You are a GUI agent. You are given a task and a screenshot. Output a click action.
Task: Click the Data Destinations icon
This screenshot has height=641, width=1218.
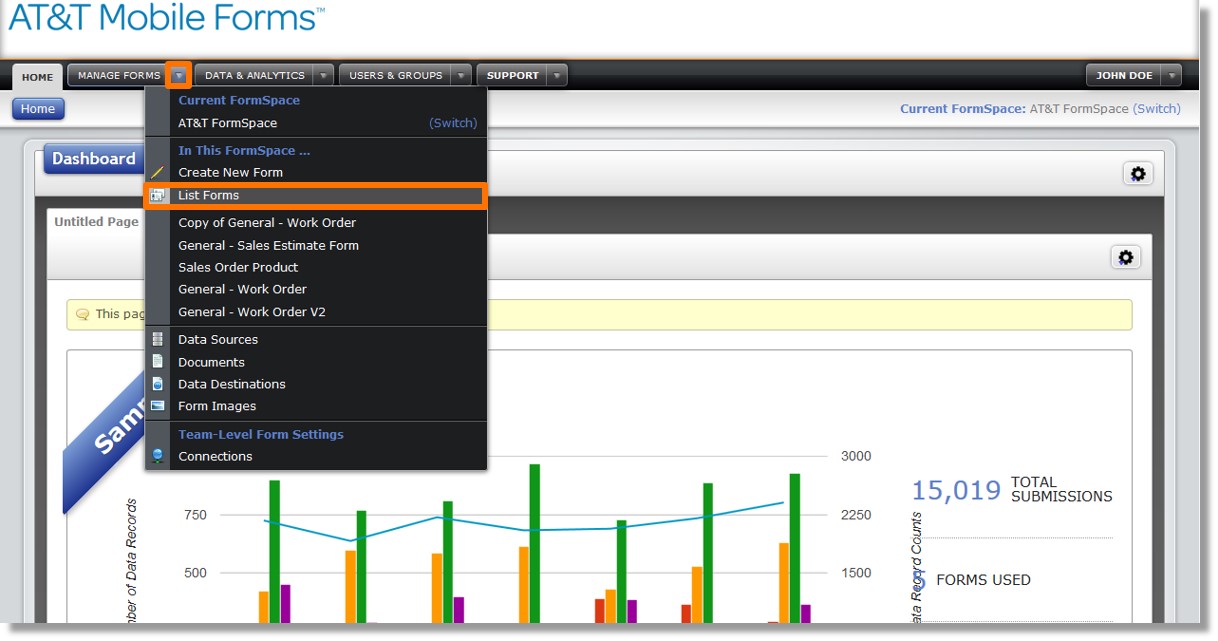[x=157, y=384]
